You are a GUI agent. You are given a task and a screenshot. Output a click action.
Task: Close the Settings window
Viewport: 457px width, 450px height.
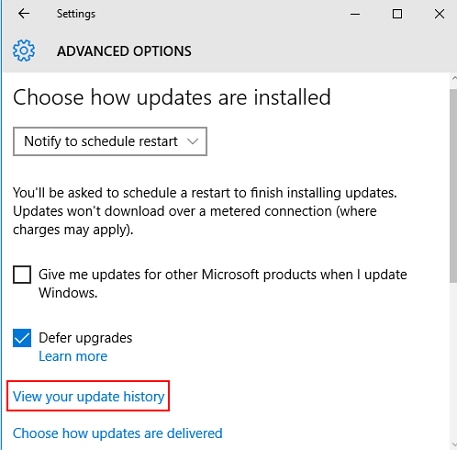coord(439,14)
